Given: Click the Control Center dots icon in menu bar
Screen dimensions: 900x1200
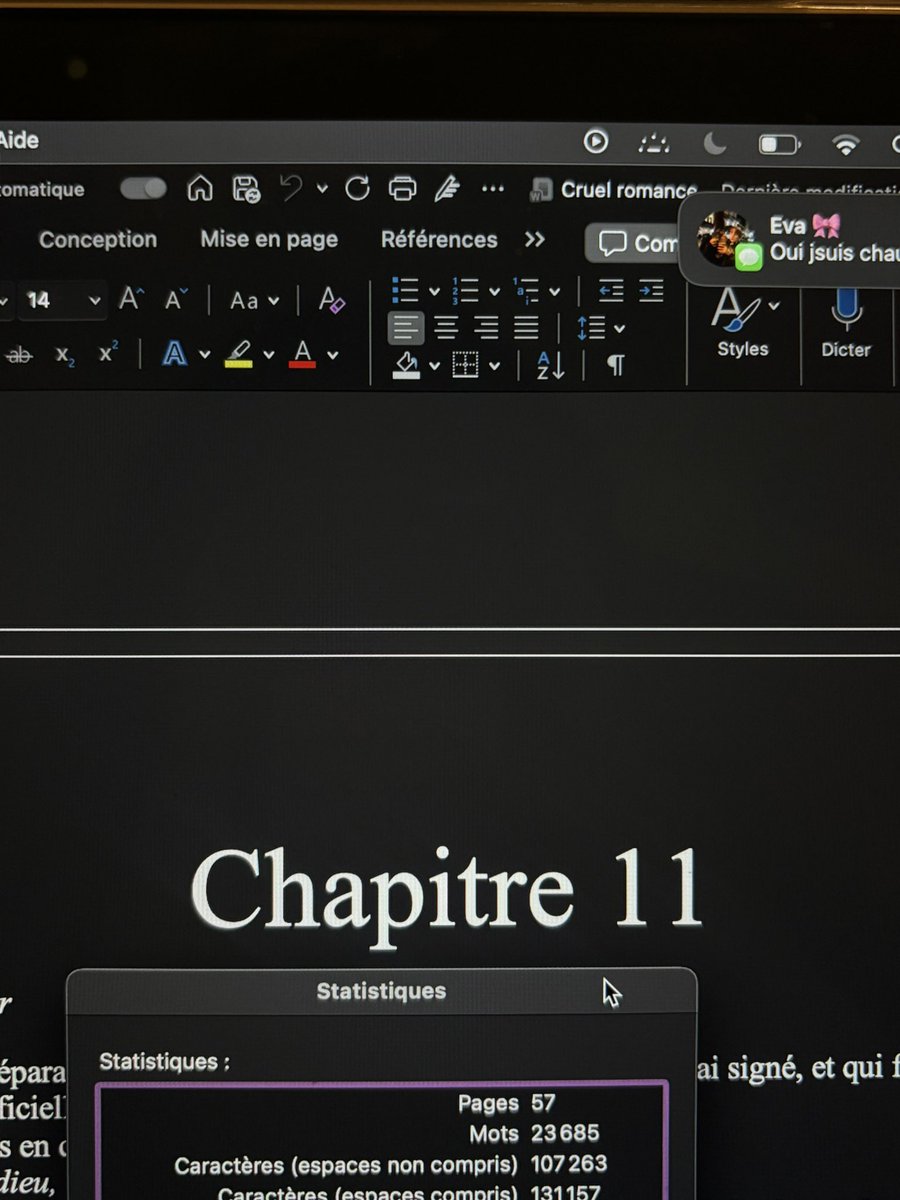Looking at the screenshot, I should tap(653, 144).
